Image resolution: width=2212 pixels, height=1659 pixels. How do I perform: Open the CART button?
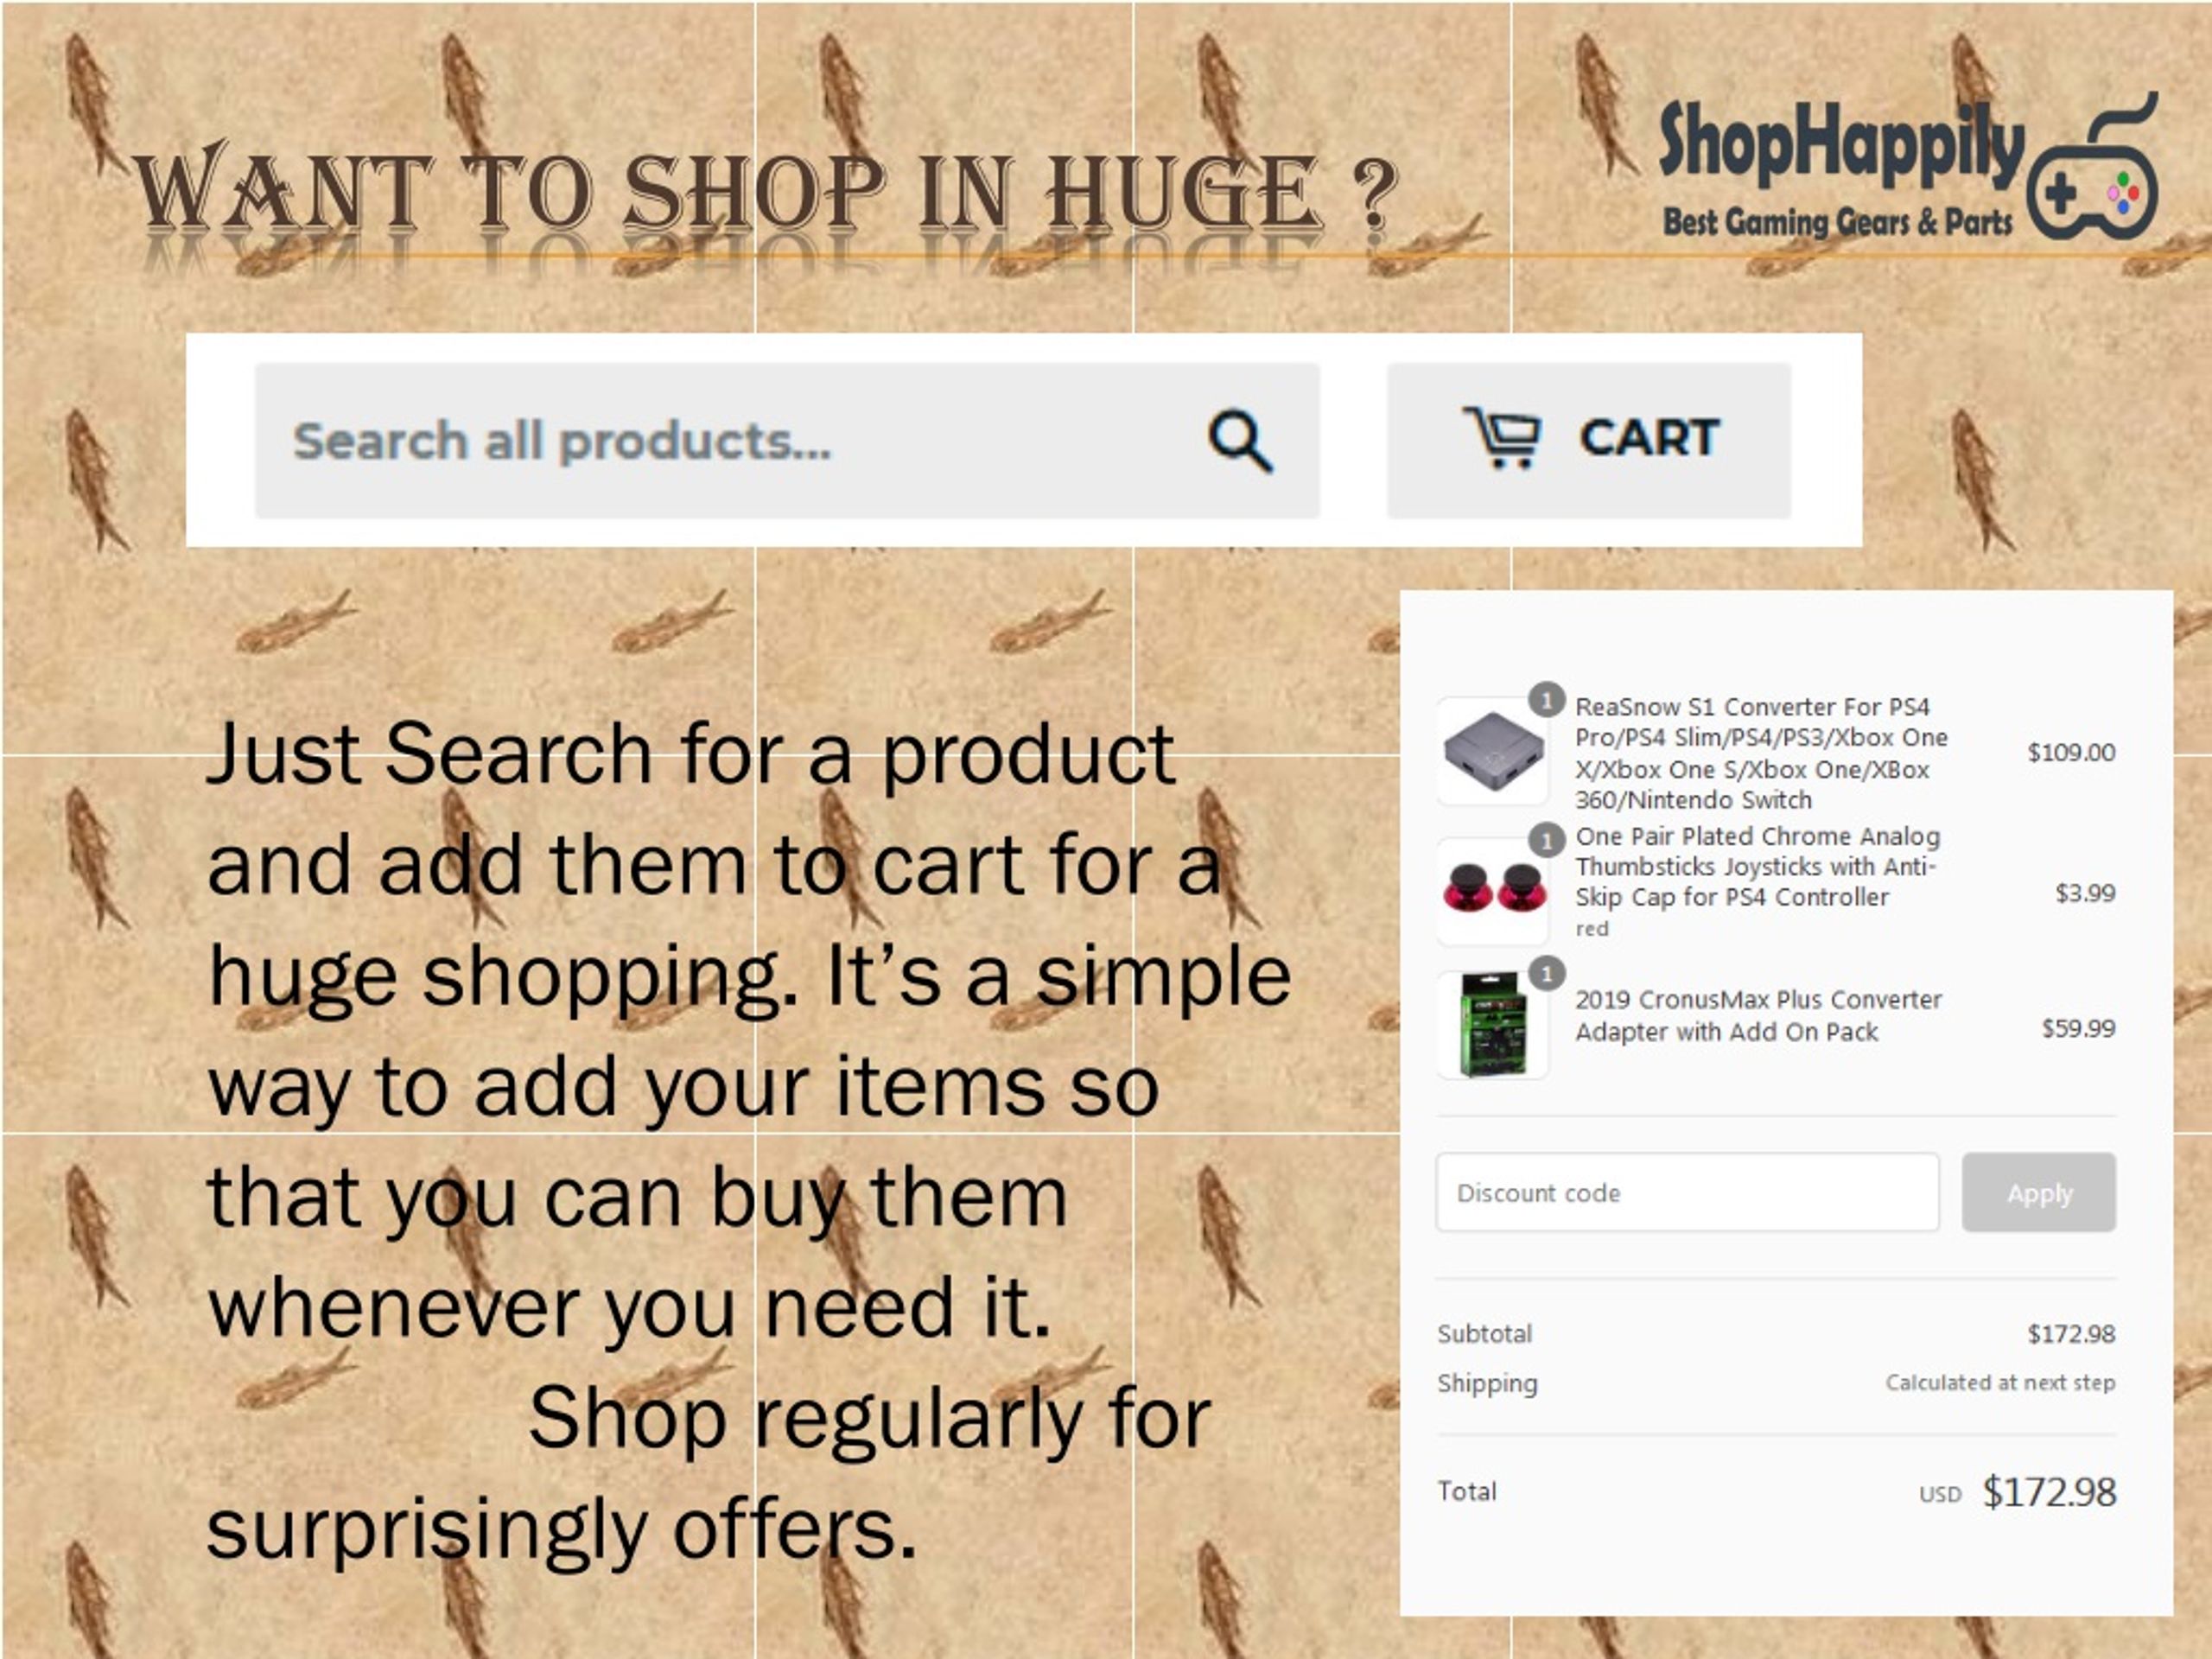(1589, 441)
